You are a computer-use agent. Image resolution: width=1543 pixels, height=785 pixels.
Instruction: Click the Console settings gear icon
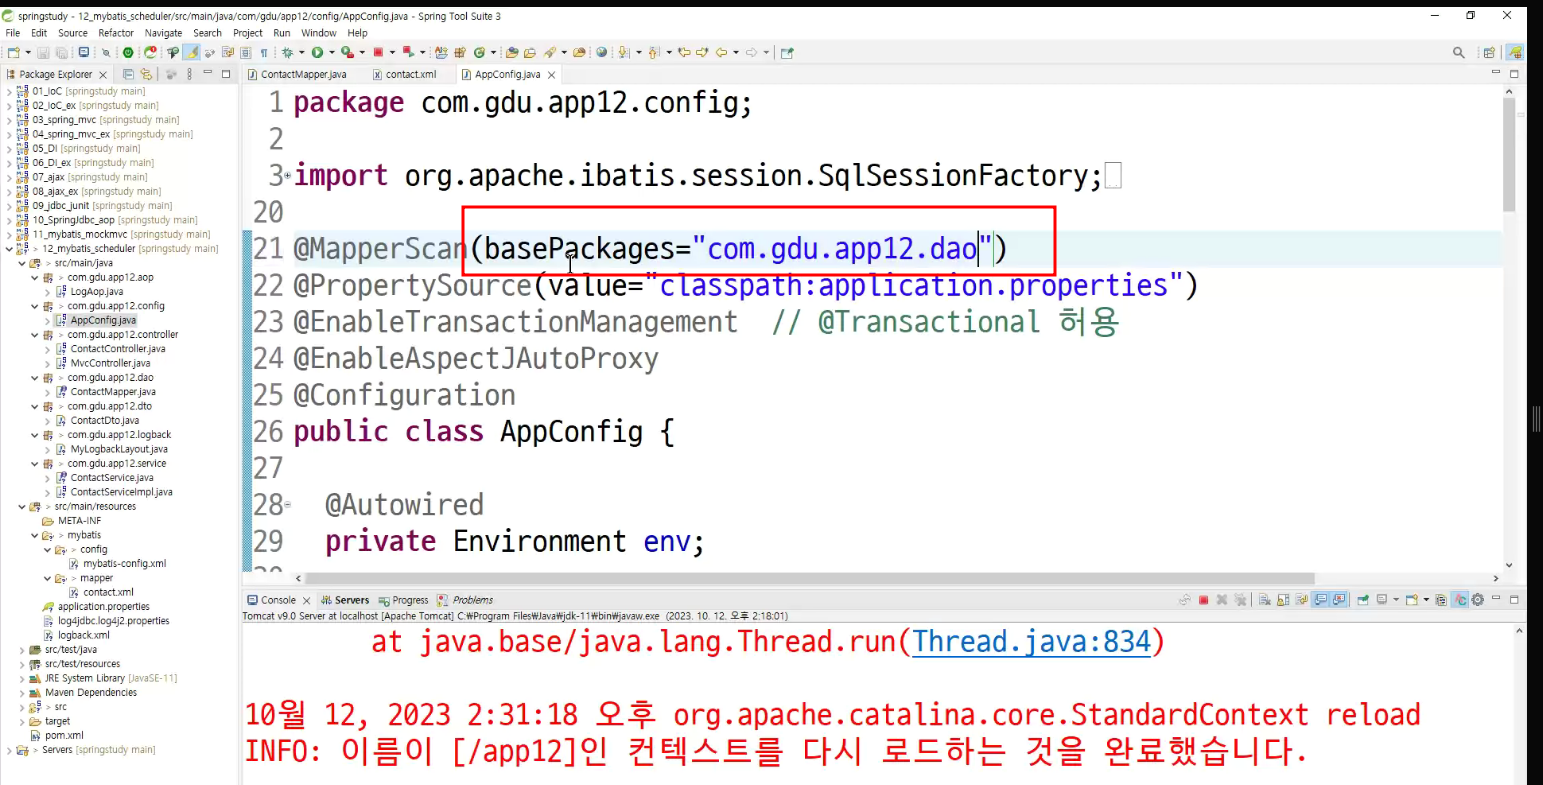pyautogui.click(x=1477, y=600)
